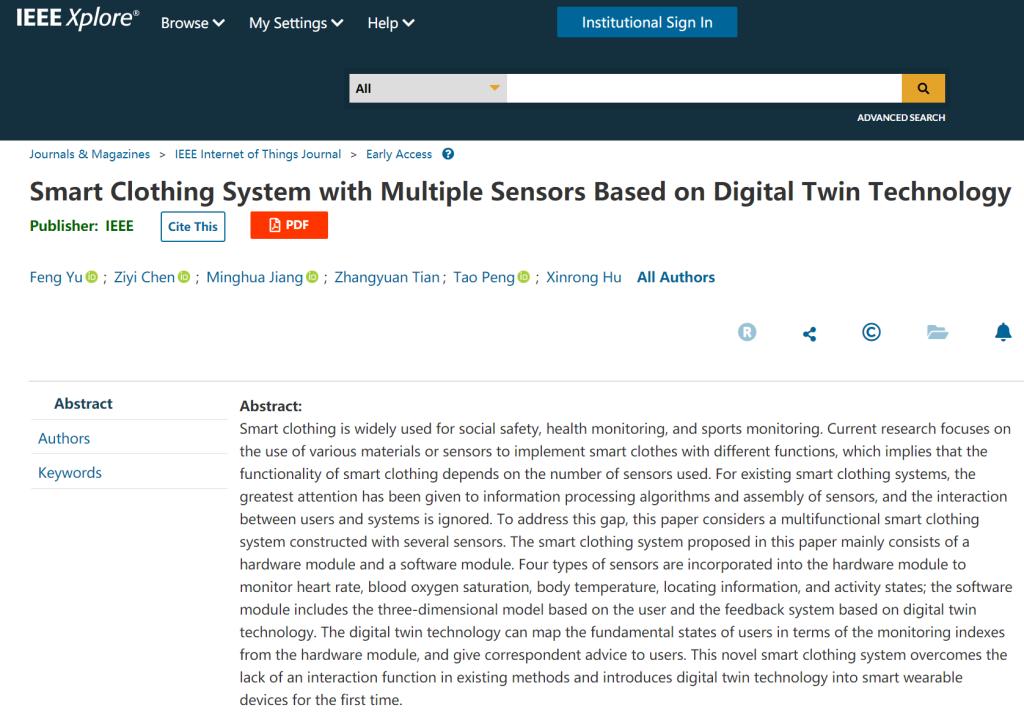Save to project folder icon
The height and width of the screenshot is (713, 1024).
(937, 333)
